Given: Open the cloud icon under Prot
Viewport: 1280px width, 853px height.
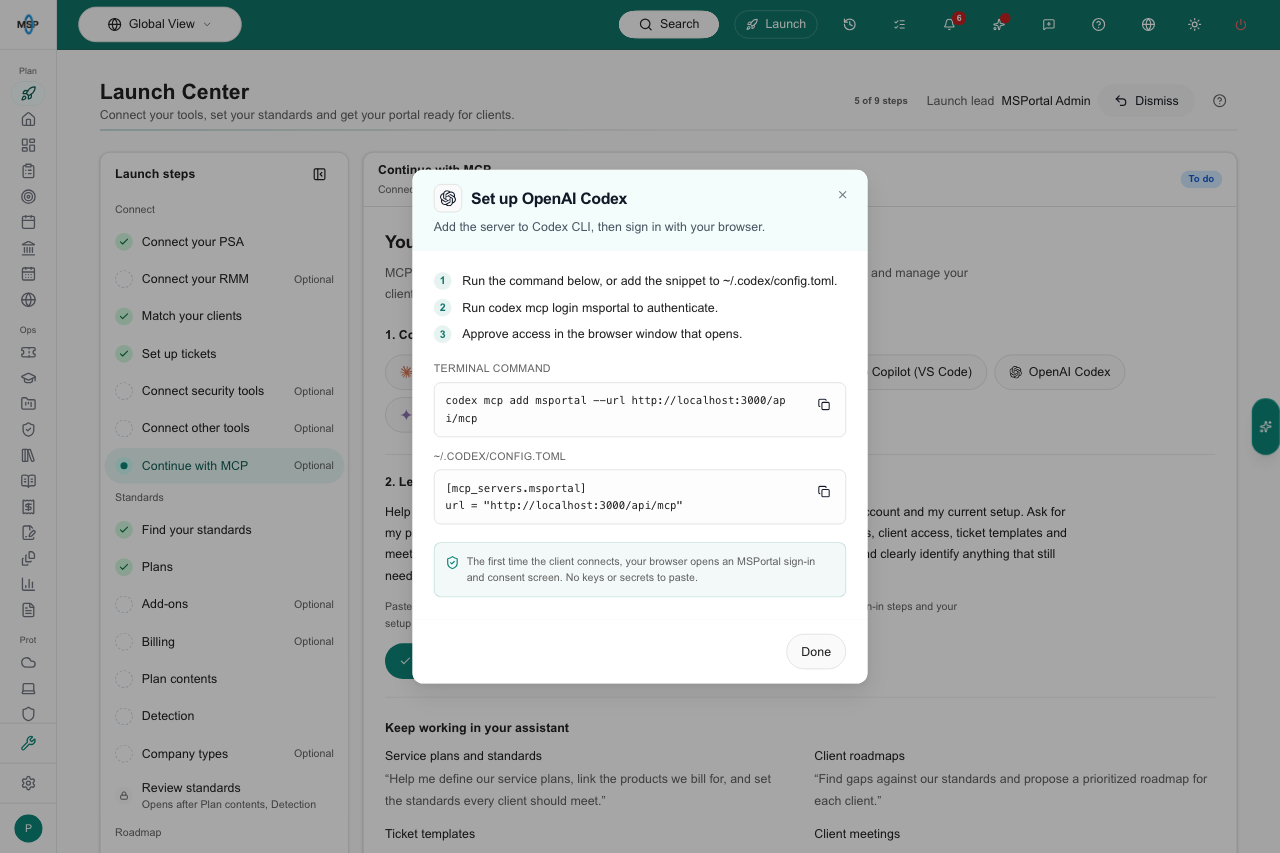Looking at the screenshot, I should click(x=28, y=662).
